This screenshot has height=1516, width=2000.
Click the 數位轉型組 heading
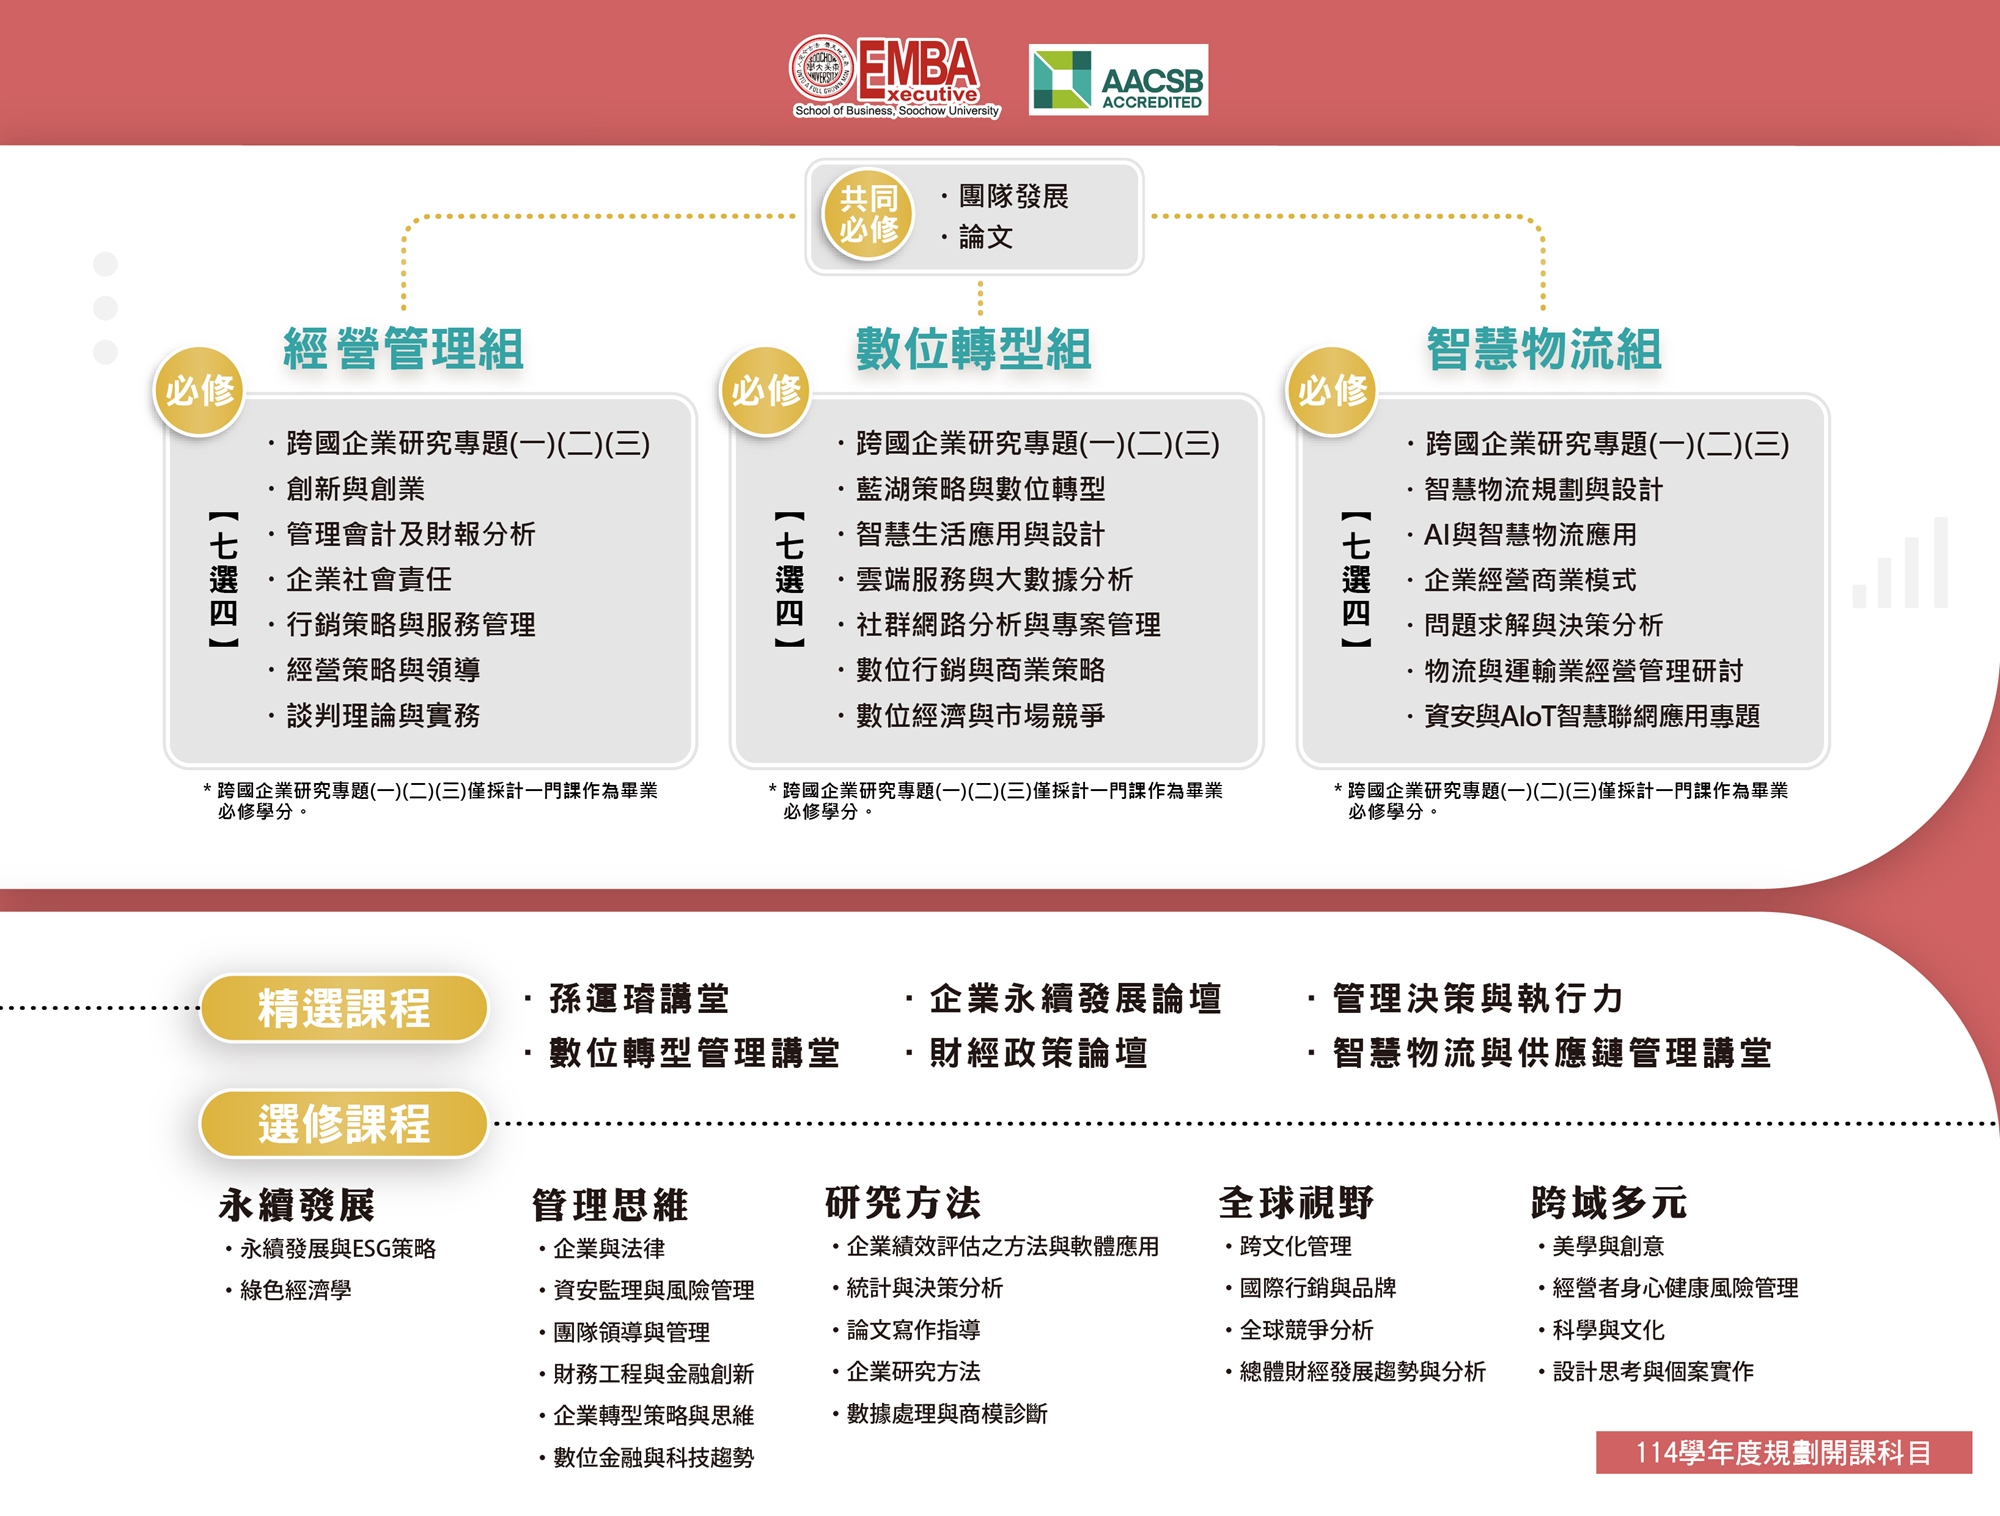973,349
